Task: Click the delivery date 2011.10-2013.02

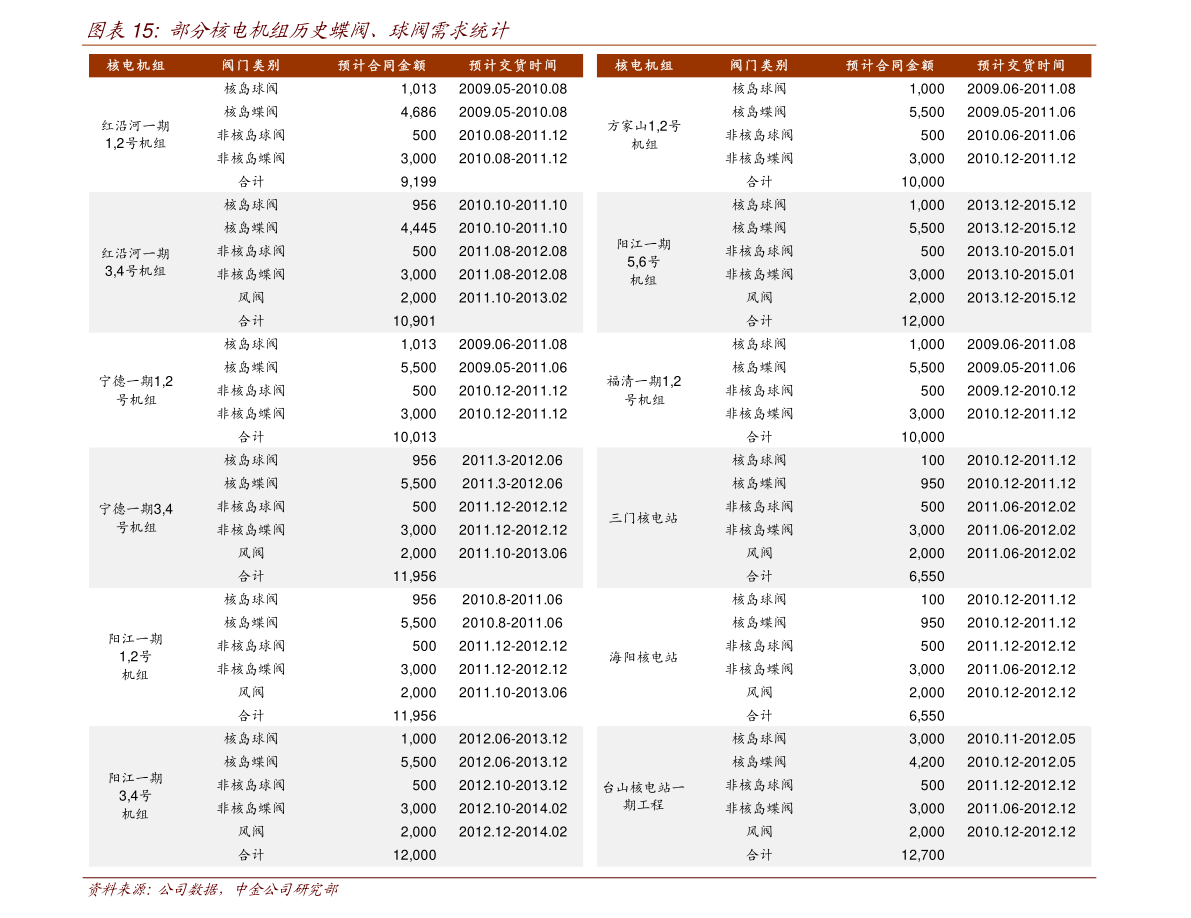Action: [x=512, y=298]
